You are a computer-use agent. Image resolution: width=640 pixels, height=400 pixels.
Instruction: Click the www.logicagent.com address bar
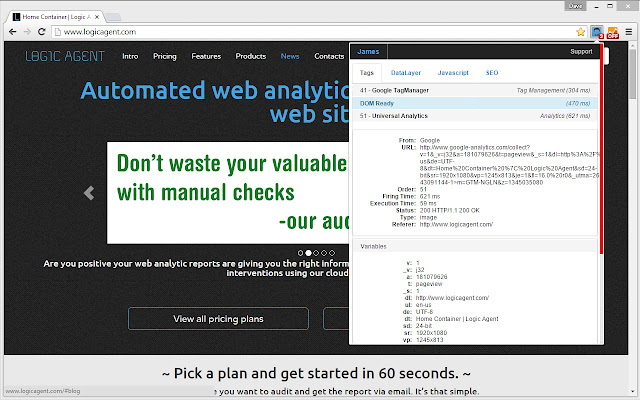314,32
